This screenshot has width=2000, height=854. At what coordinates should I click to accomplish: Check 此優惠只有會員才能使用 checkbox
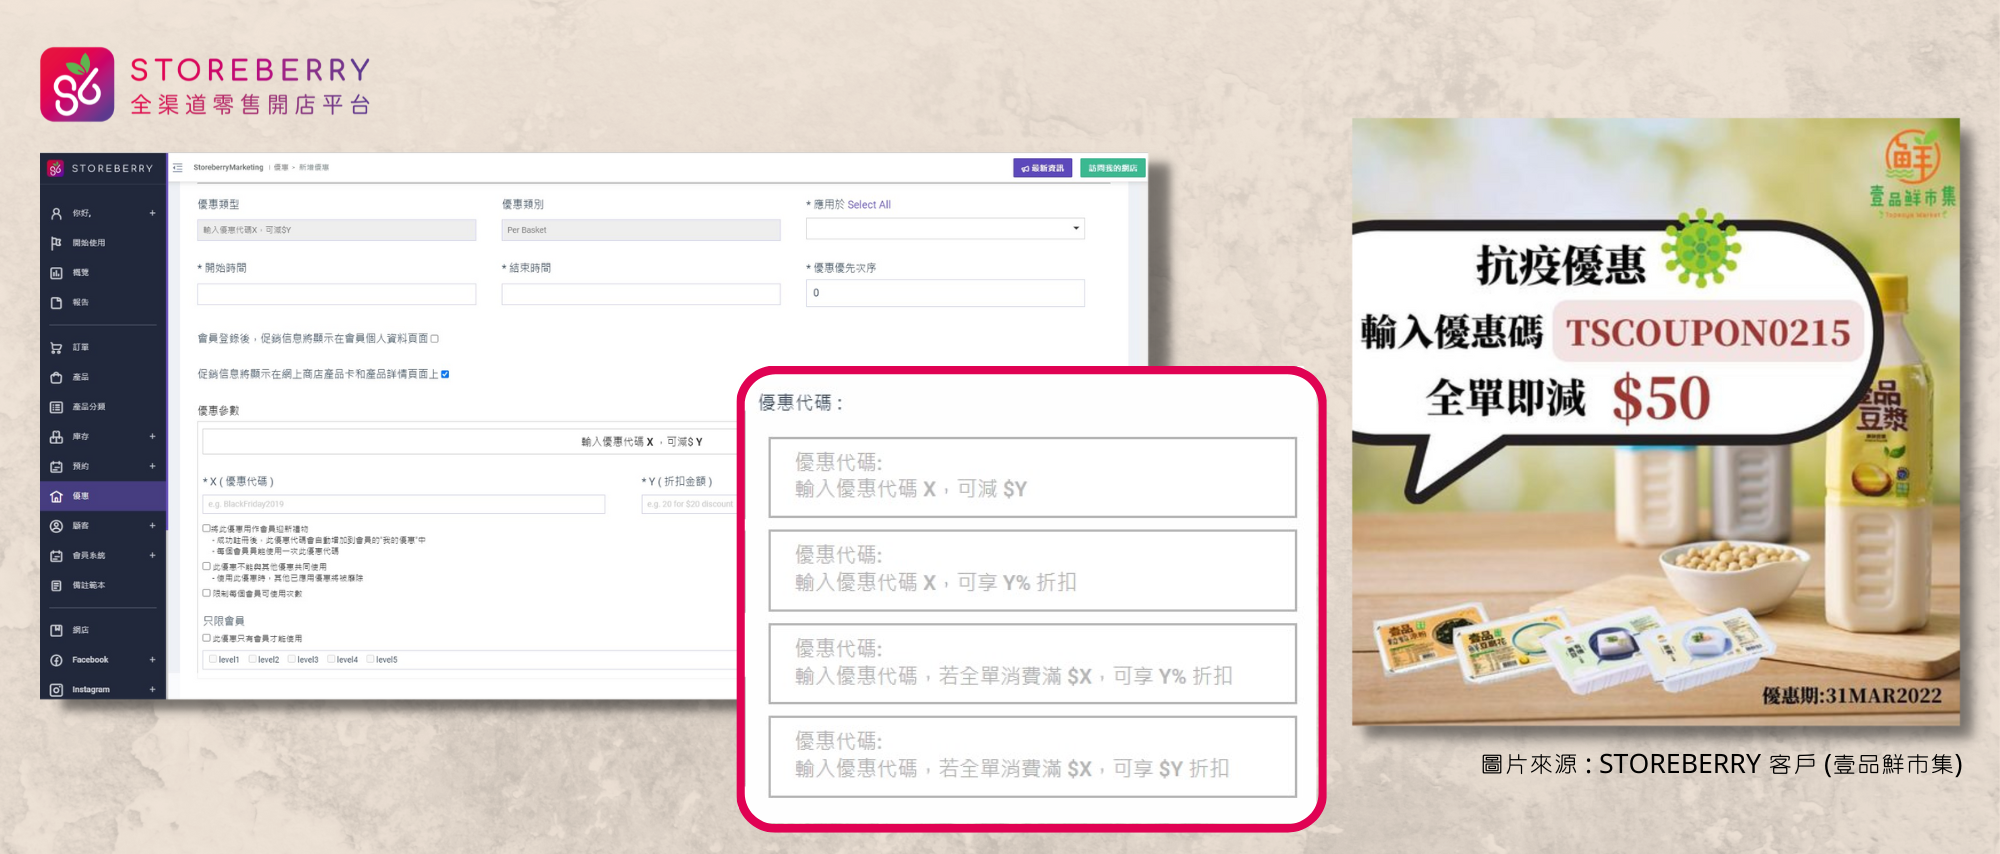point(207,638)
